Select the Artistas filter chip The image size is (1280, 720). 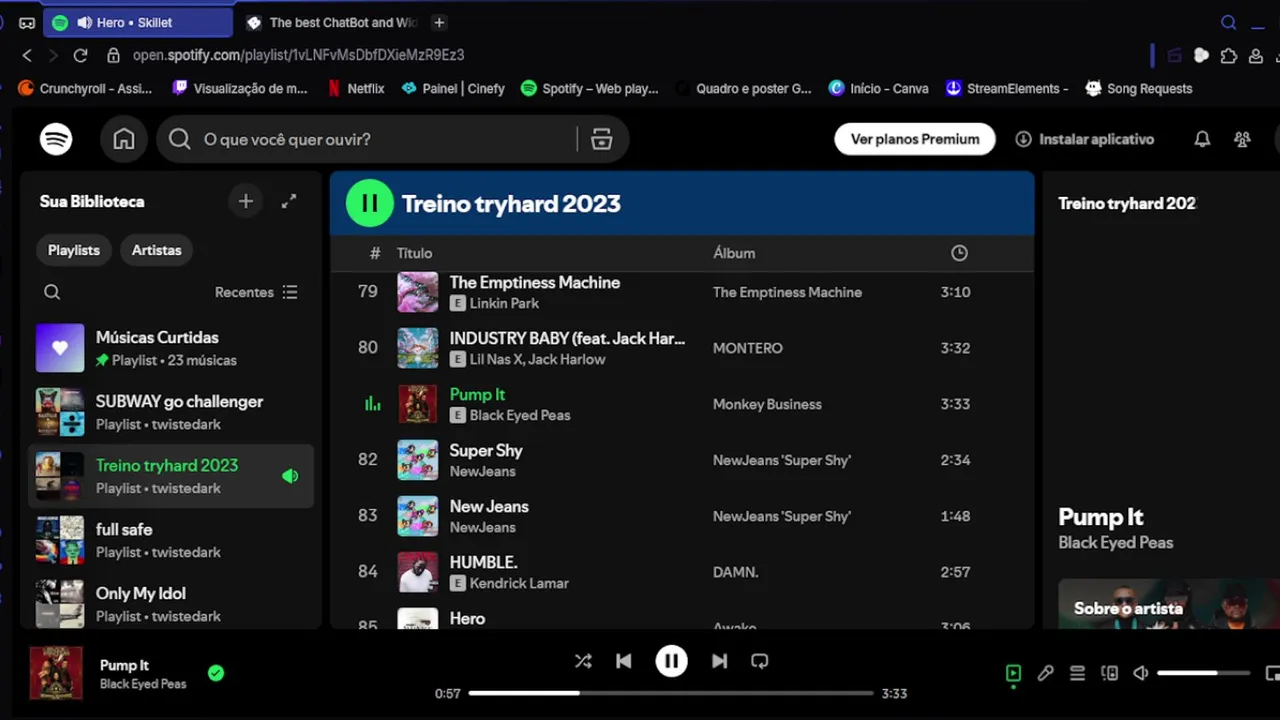click(157, 250)
